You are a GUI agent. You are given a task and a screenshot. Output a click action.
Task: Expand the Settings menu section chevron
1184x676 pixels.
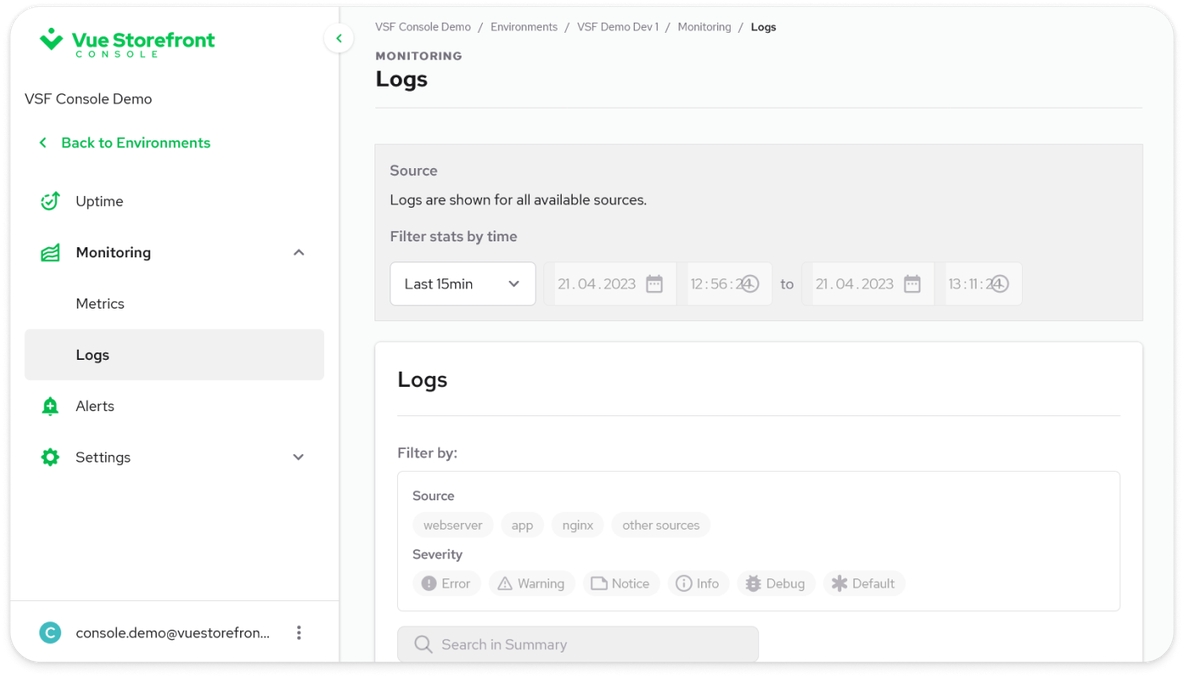[x=299, y=457]
